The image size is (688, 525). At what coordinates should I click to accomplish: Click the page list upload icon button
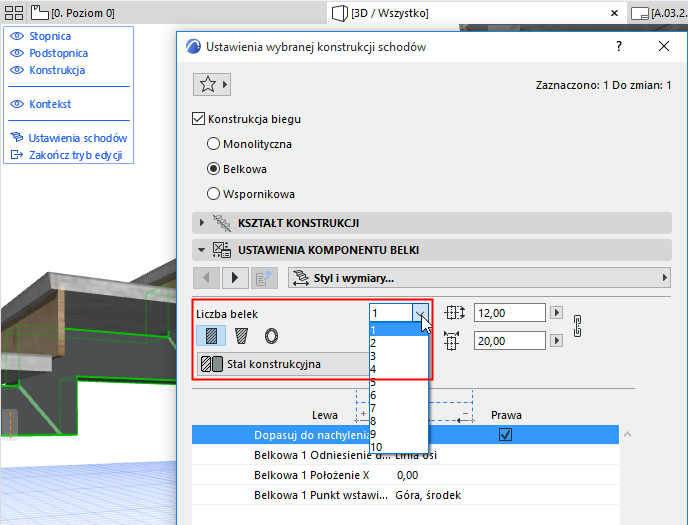pos(264,278)
